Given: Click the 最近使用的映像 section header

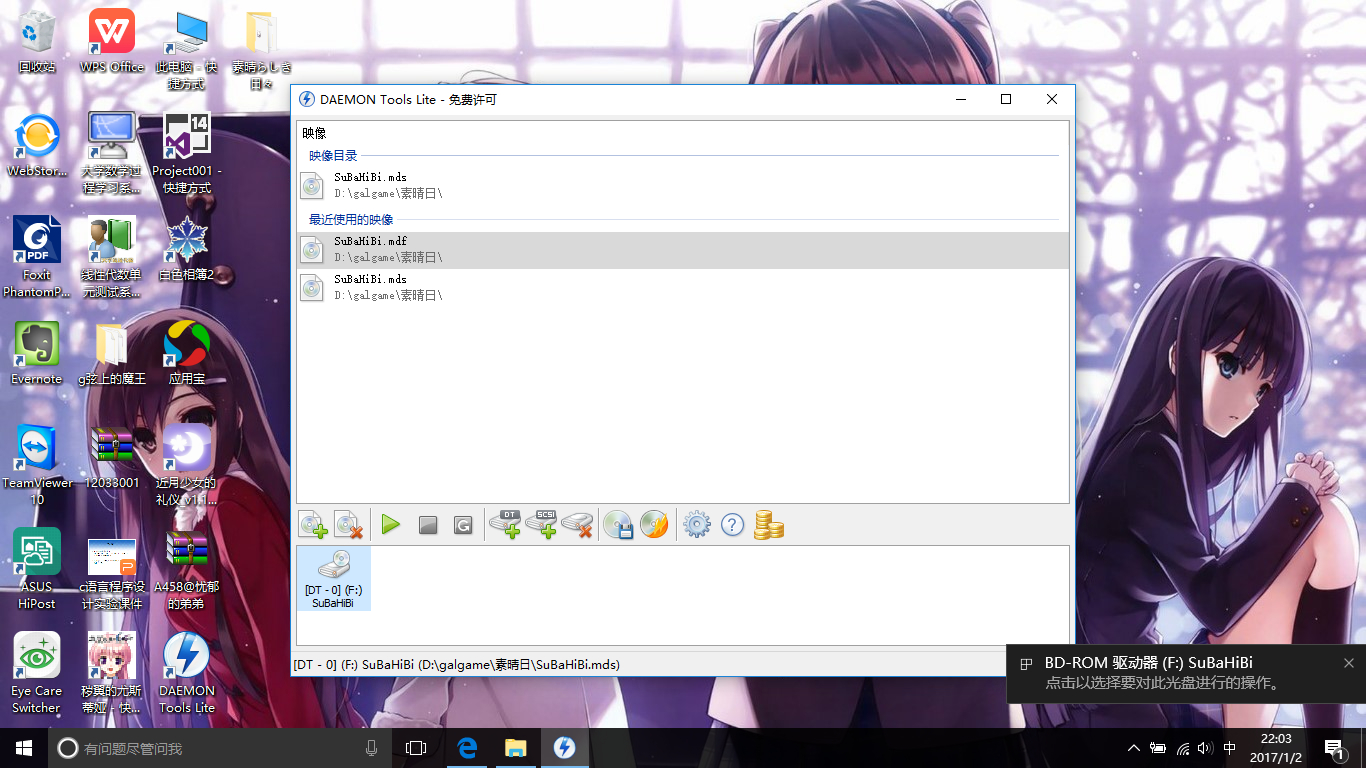Looking at the screenshot, I should coord(351,219).
